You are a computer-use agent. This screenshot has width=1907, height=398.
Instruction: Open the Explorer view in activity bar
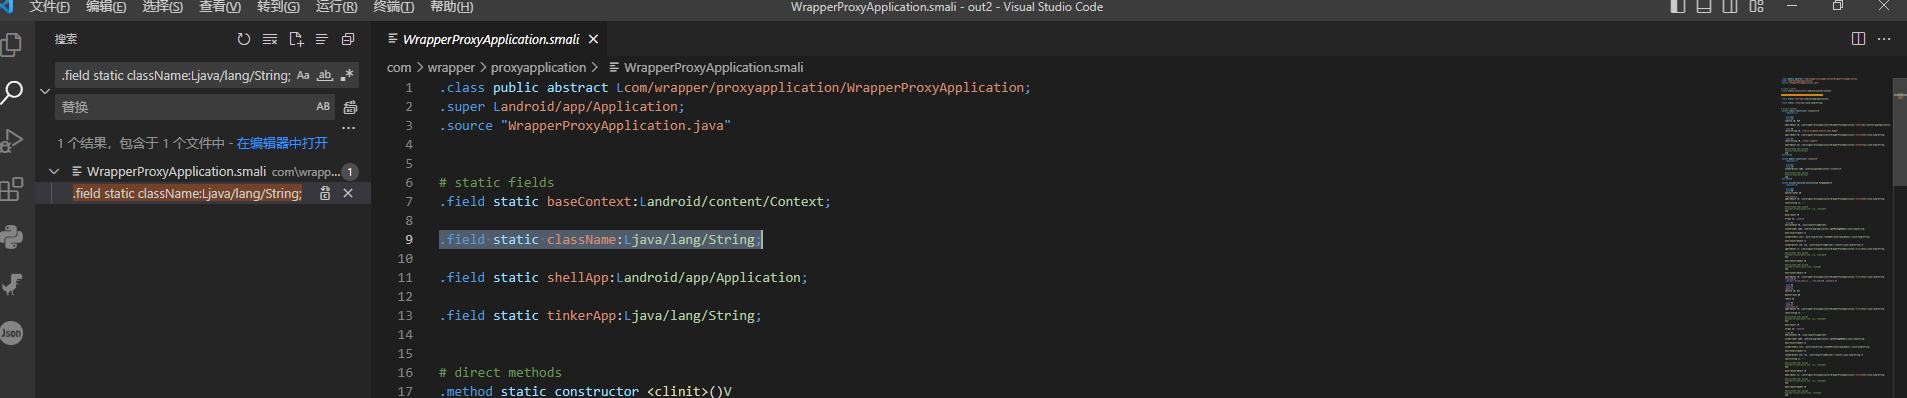[x=12, y=45]
